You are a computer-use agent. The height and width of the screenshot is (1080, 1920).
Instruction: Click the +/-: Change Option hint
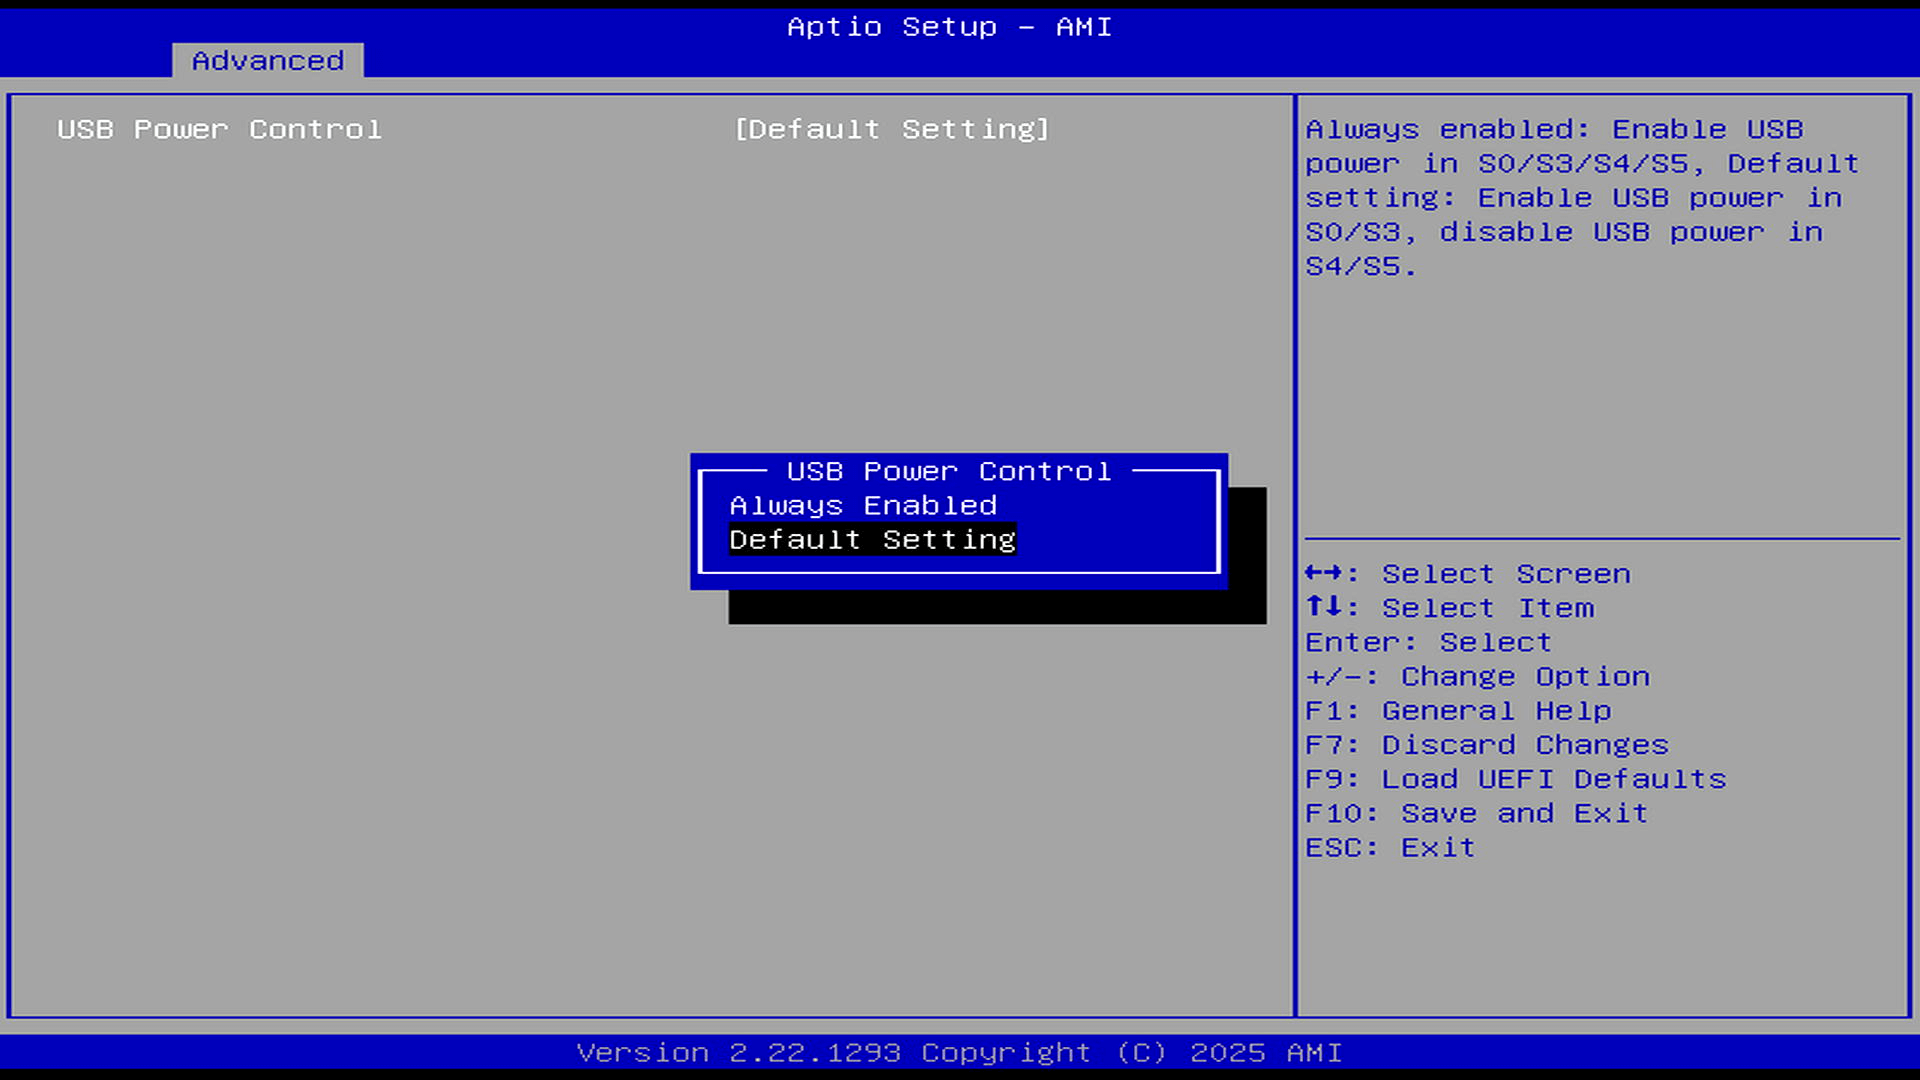coord(1477,677)
